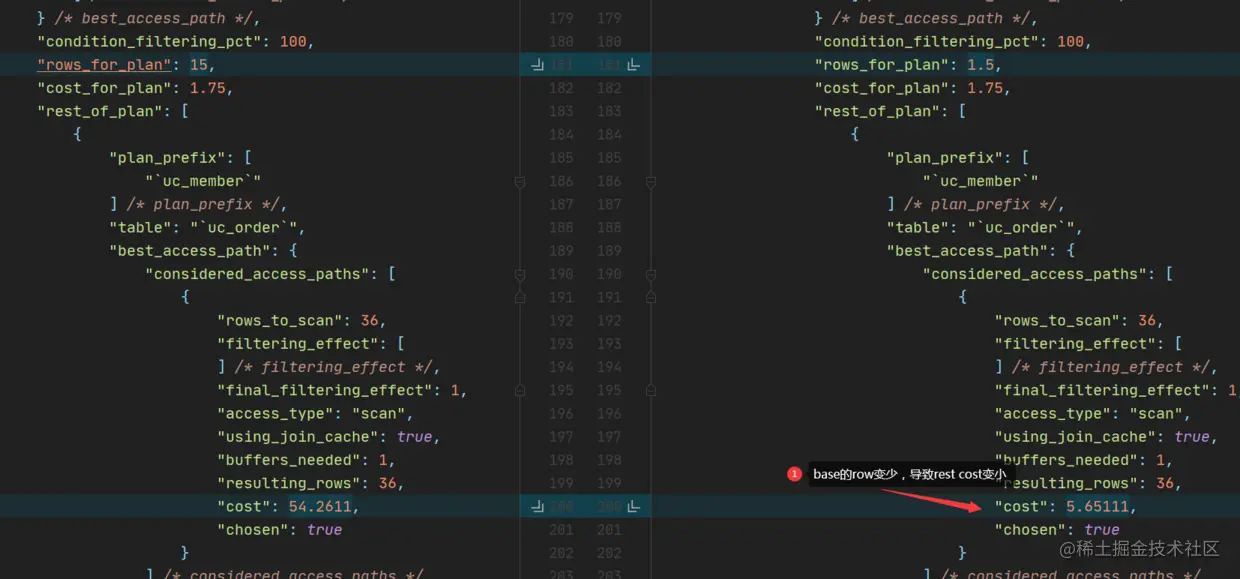The image size is (1240, 579).
Task: Click "chosen": true in left pane
Action: 279,530
